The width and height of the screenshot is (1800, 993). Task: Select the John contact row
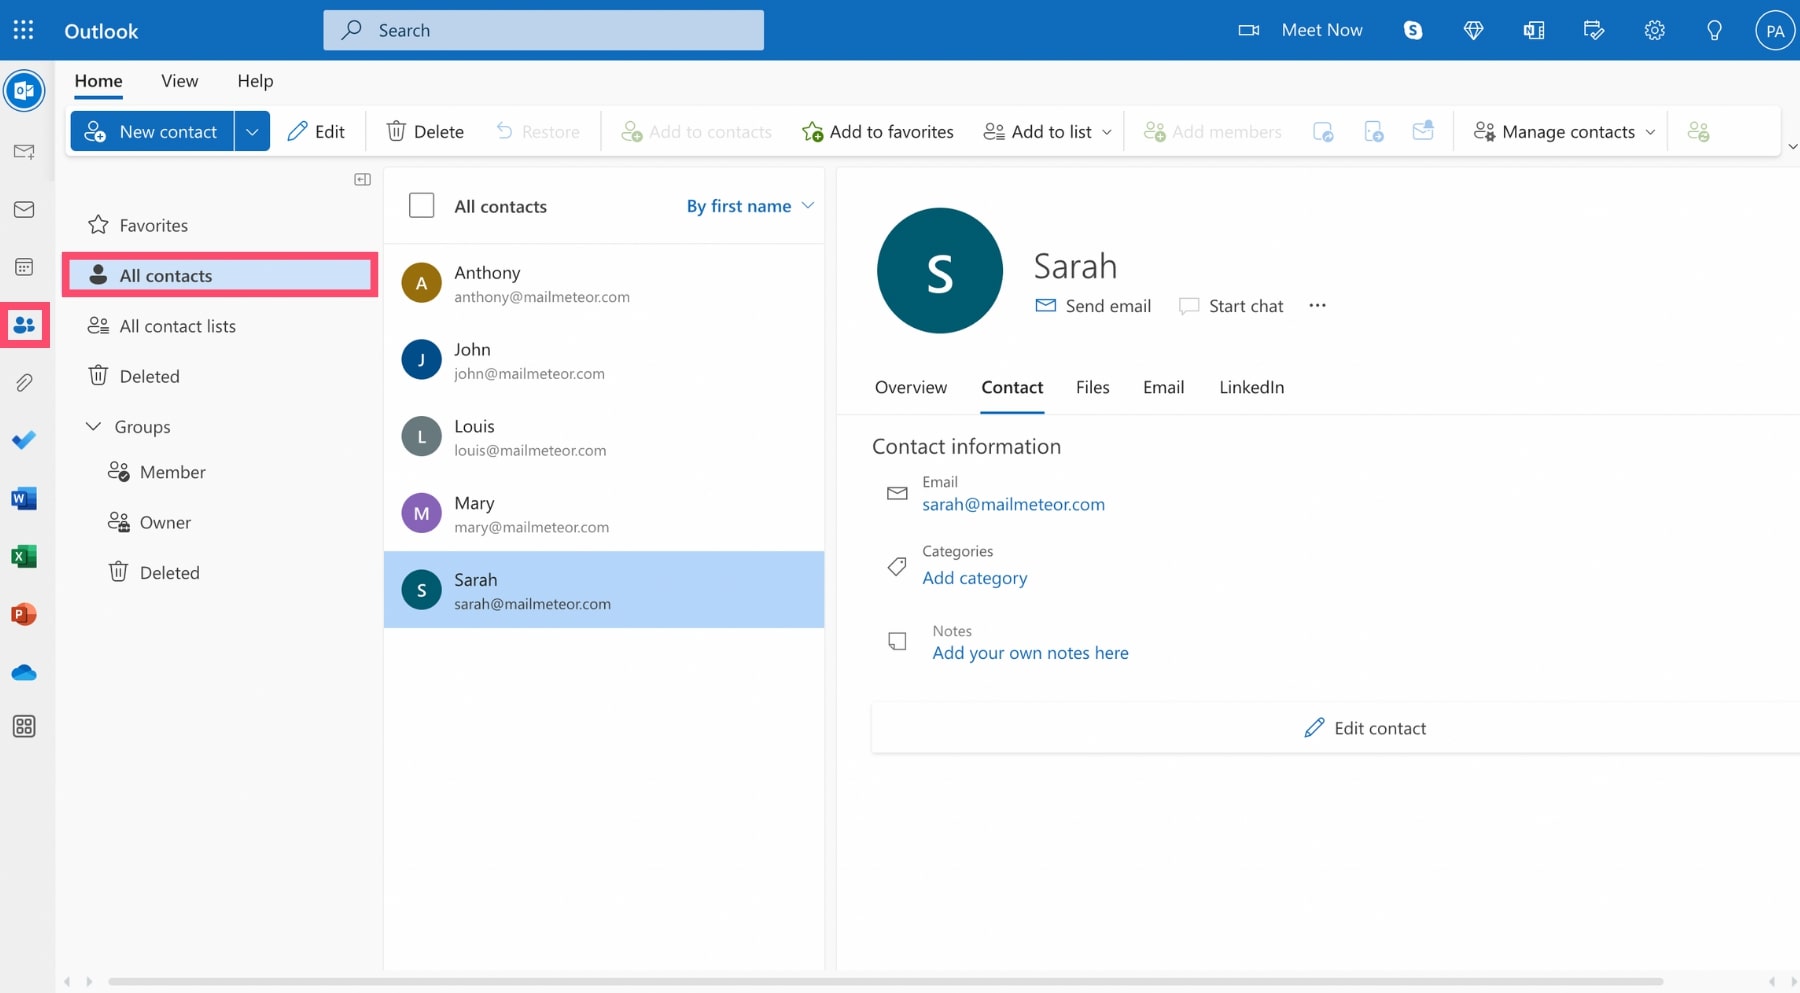[x=604, y=360]
